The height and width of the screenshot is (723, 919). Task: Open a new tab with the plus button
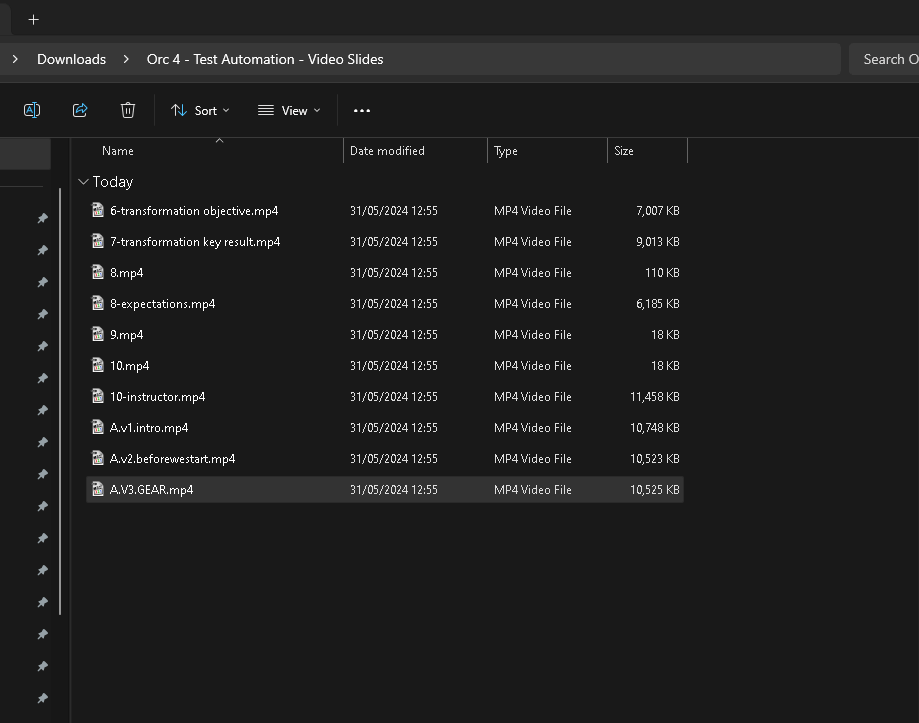[x=33, y=20]
